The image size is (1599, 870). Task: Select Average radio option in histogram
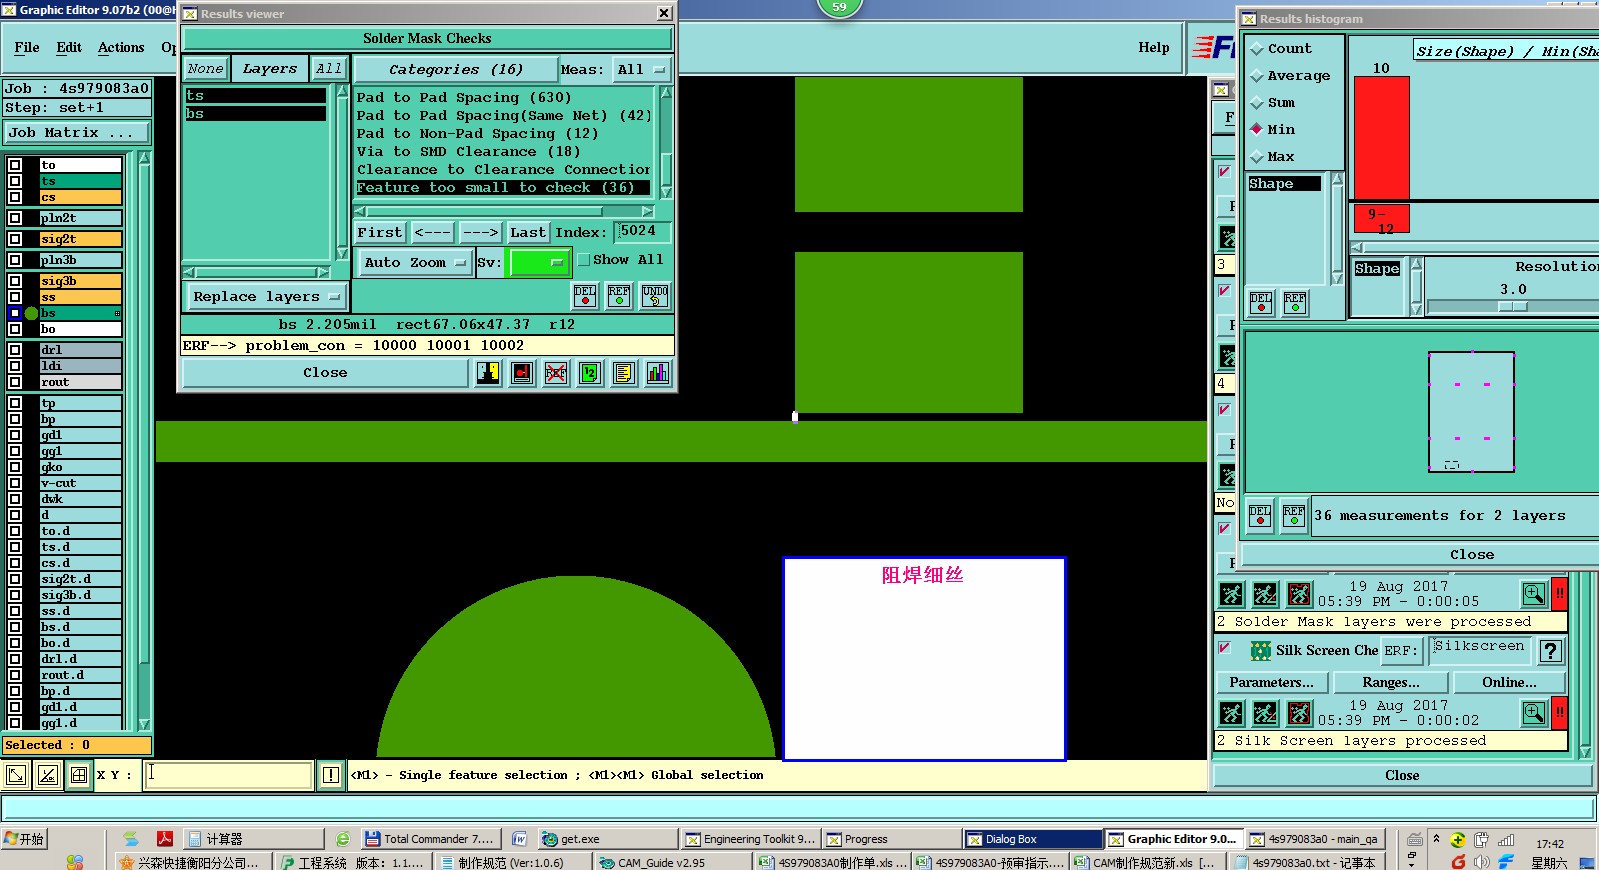[x=1257, y=76]
